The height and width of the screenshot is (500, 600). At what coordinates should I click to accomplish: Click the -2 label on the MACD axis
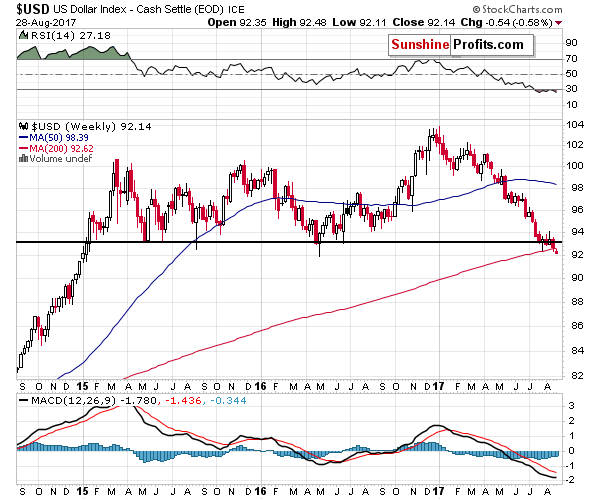click(570, 479)
